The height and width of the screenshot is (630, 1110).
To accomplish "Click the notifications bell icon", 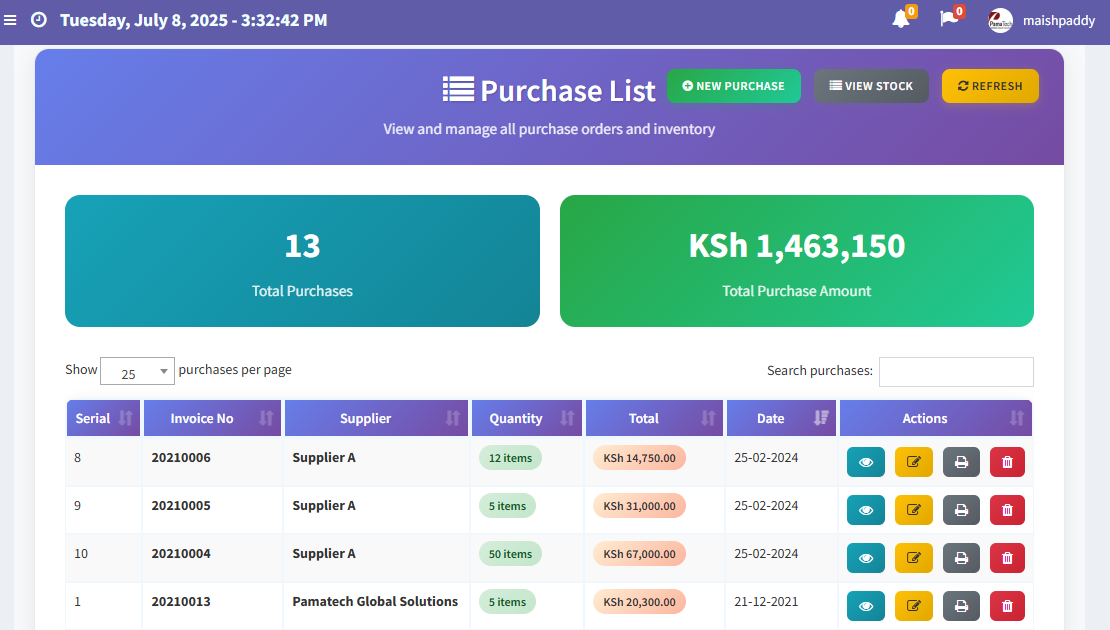I will click(x=901, y=19).
